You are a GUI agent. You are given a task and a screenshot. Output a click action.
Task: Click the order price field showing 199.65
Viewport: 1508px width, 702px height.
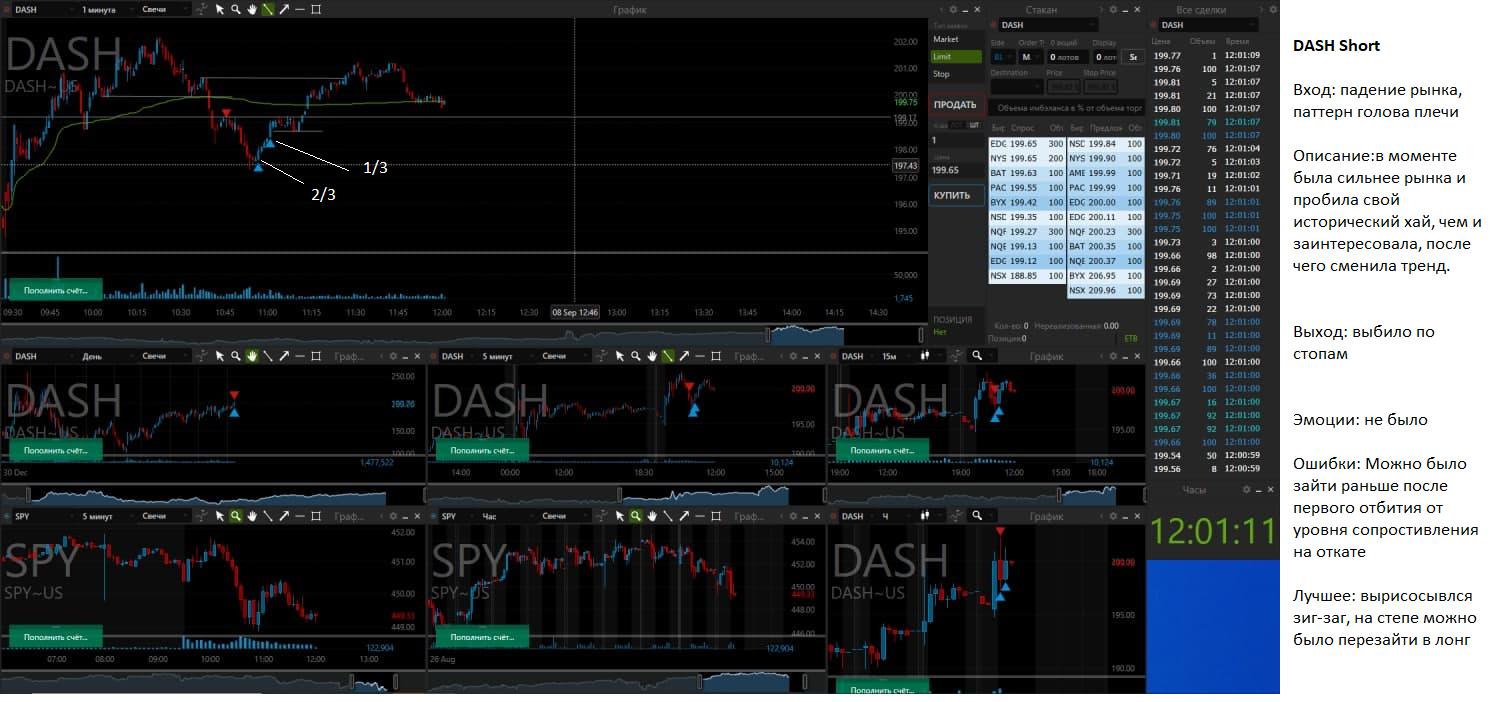pyautogui.click(x=956, y=170)
